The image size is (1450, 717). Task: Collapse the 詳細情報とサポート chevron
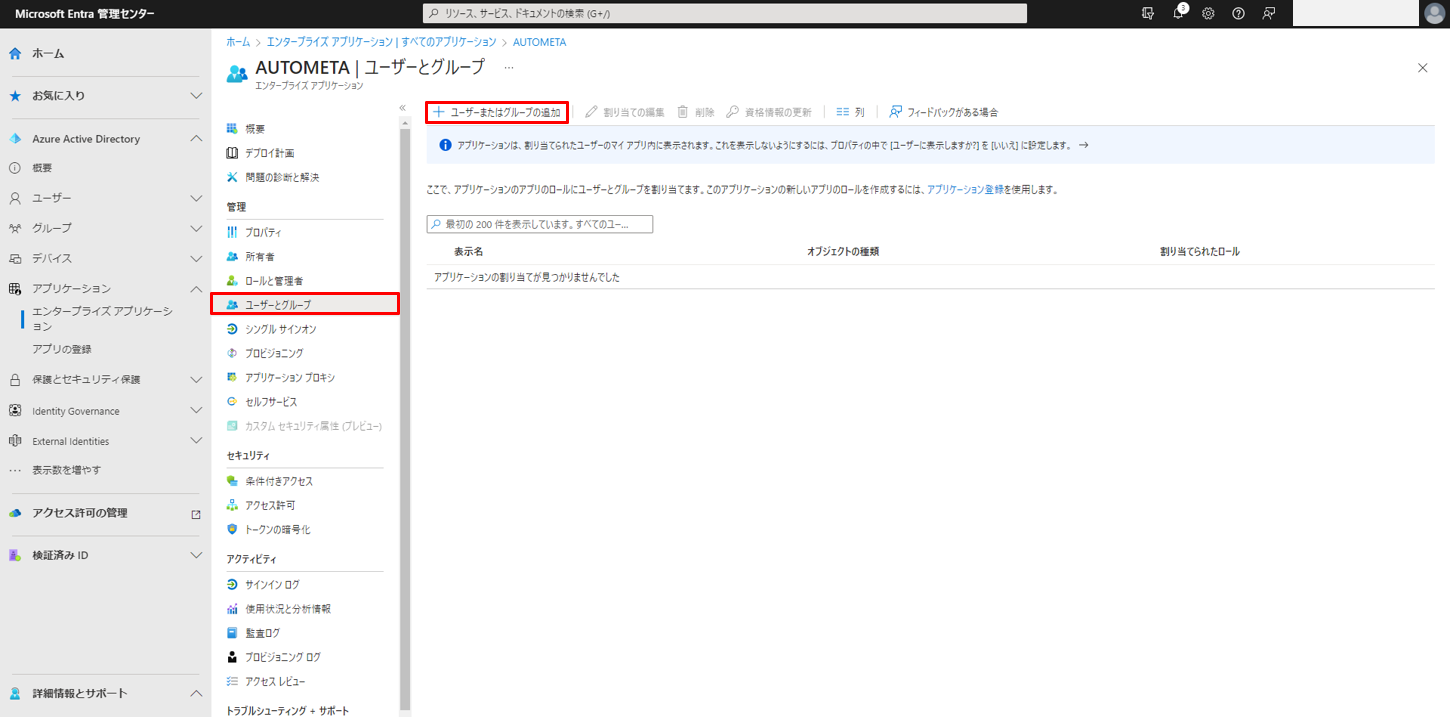tap(196, 693)
